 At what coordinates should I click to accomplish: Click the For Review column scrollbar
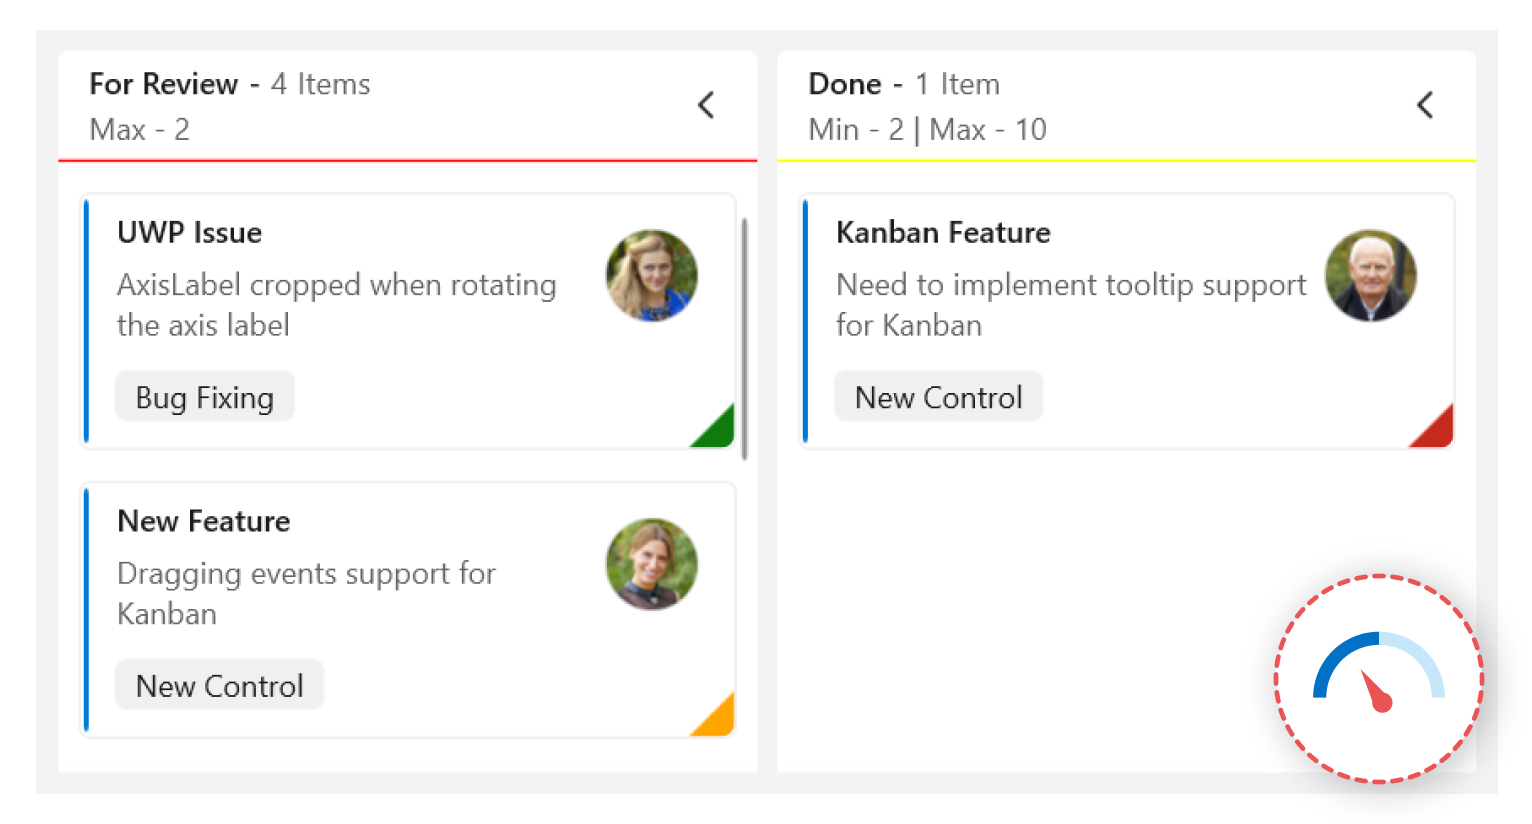[x=745, y=338]
